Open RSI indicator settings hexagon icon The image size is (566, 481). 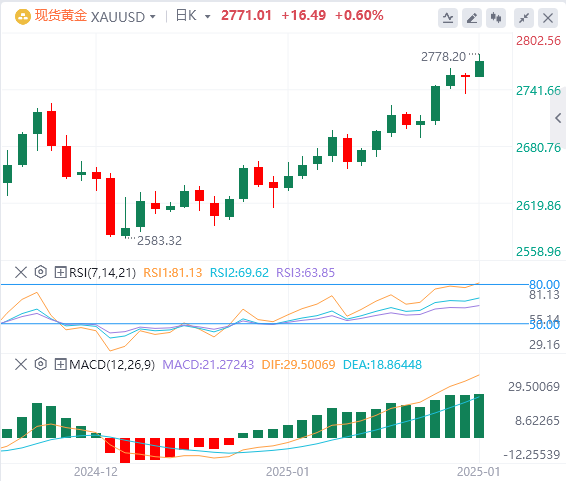[41, 272]
